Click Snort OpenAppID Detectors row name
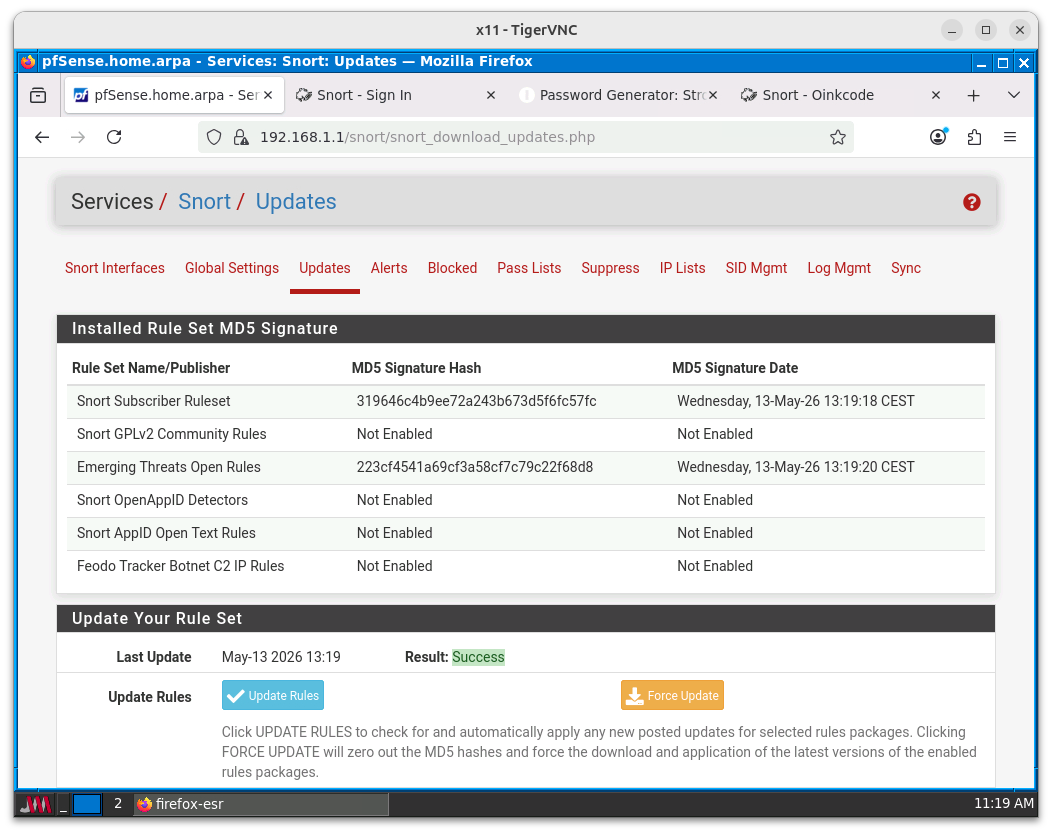The height and width of the screenshot is (834, 1052). tap(162, 500)
